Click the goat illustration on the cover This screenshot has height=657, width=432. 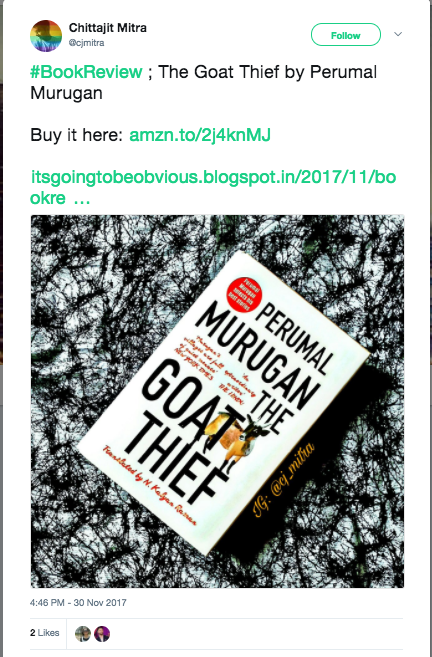237,436
